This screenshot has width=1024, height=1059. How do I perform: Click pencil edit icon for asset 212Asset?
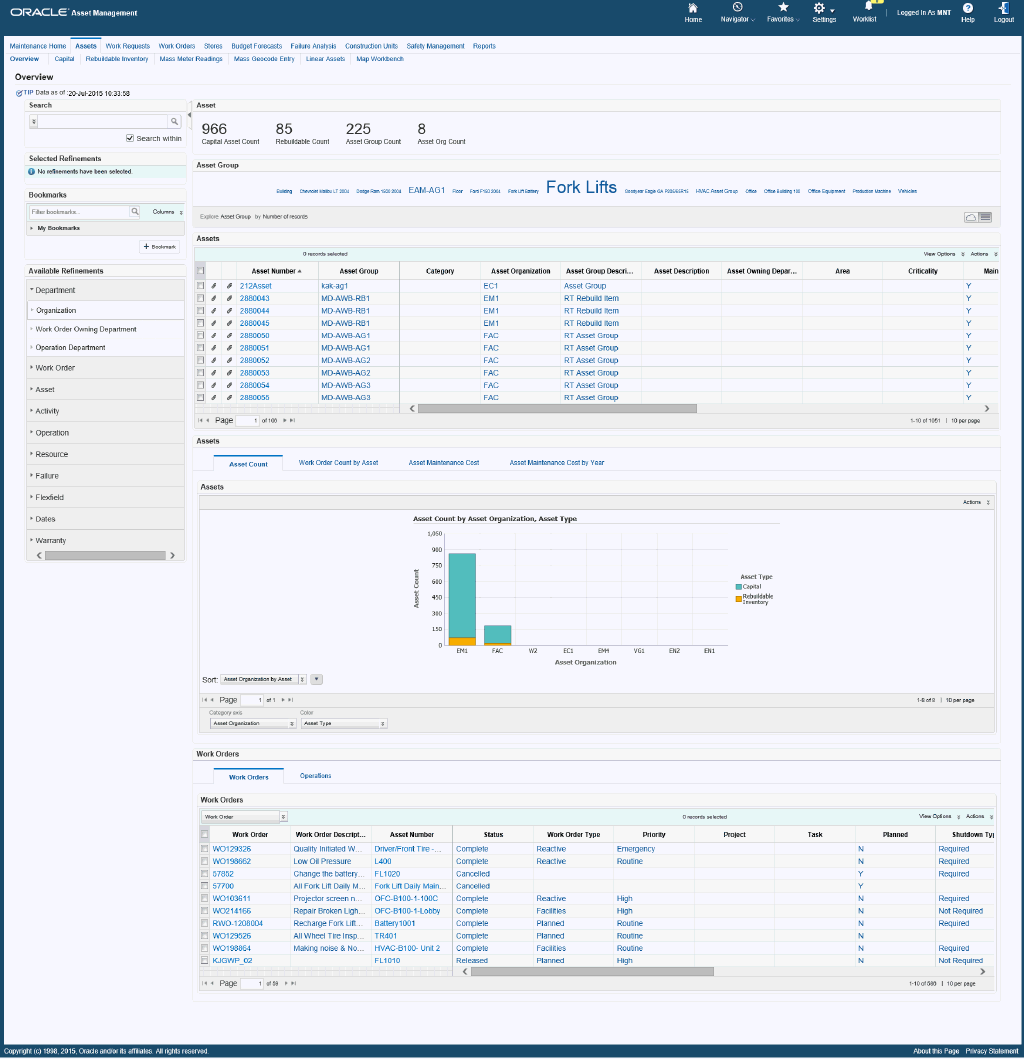[213, 286]
